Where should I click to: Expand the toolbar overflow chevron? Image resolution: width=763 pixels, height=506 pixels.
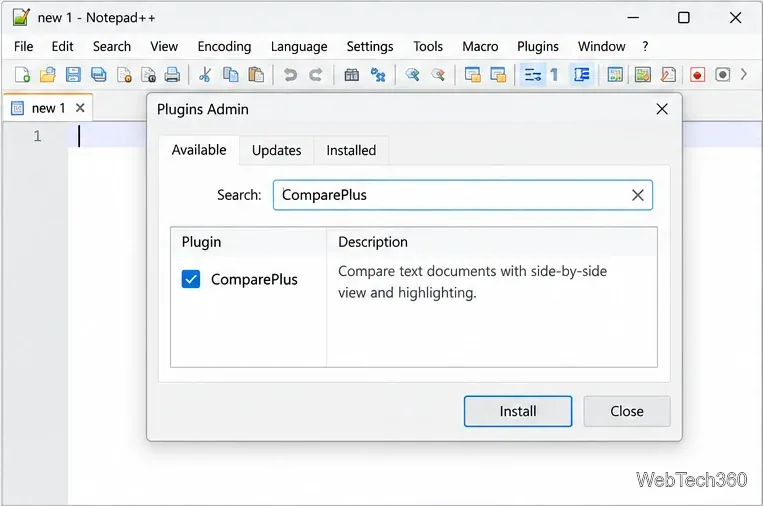click(744, 74)
